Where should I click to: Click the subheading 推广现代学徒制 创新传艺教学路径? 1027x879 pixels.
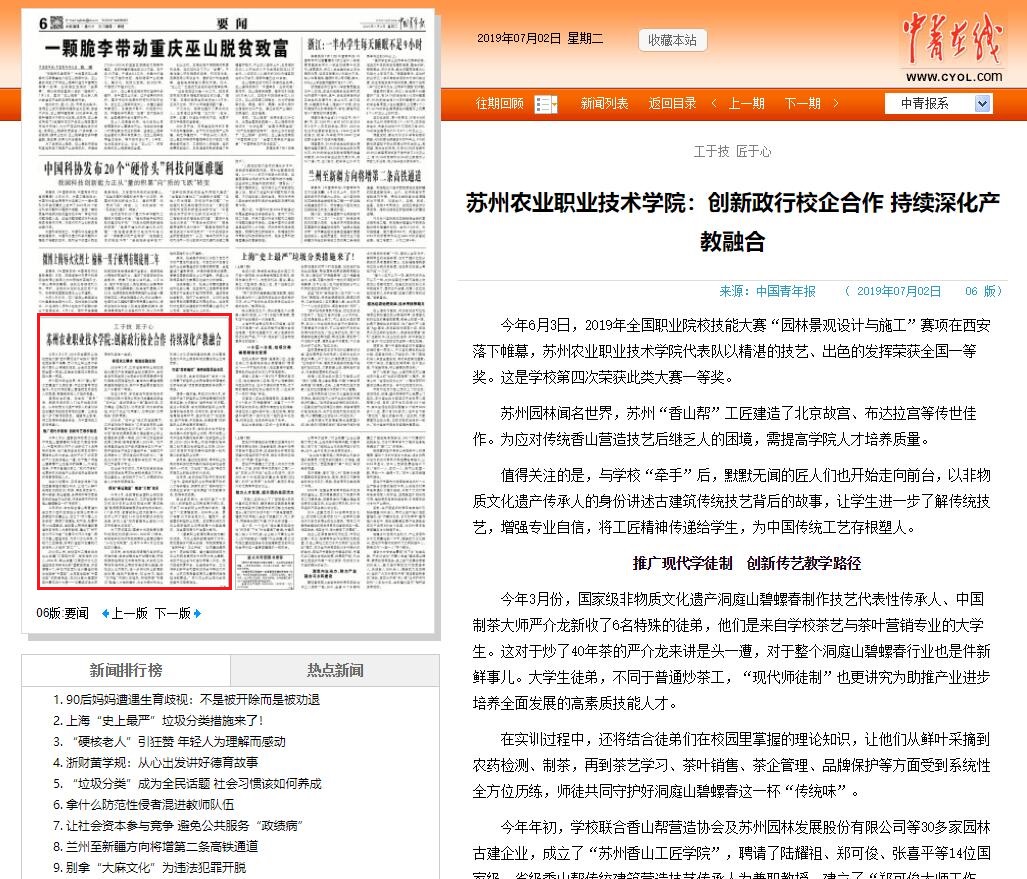(747, 563)
